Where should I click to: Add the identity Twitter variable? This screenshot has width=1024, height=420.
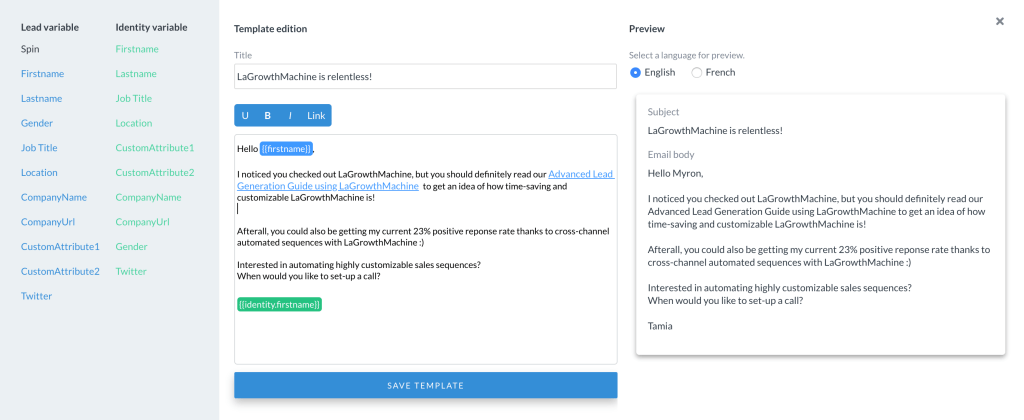(131, 271)
